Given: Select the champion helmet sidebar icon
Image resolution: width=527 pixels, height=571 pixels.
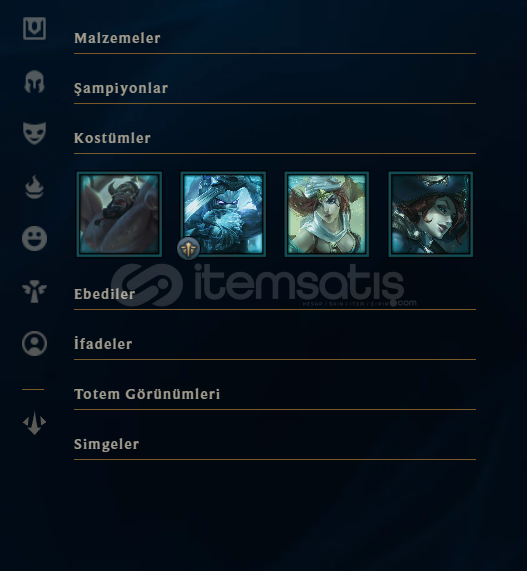Looking at the screenshot, I should pyautogui.click(x=35, y=82).
